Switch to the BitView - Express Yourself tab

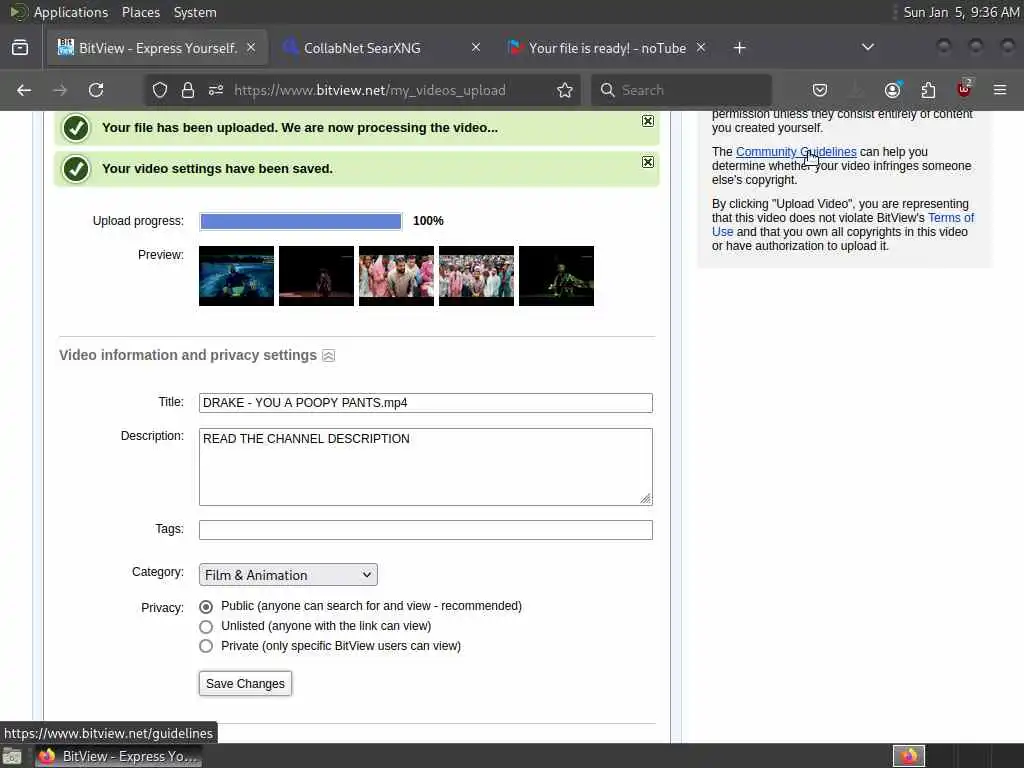pyautogui.click(x=157, y=48)
